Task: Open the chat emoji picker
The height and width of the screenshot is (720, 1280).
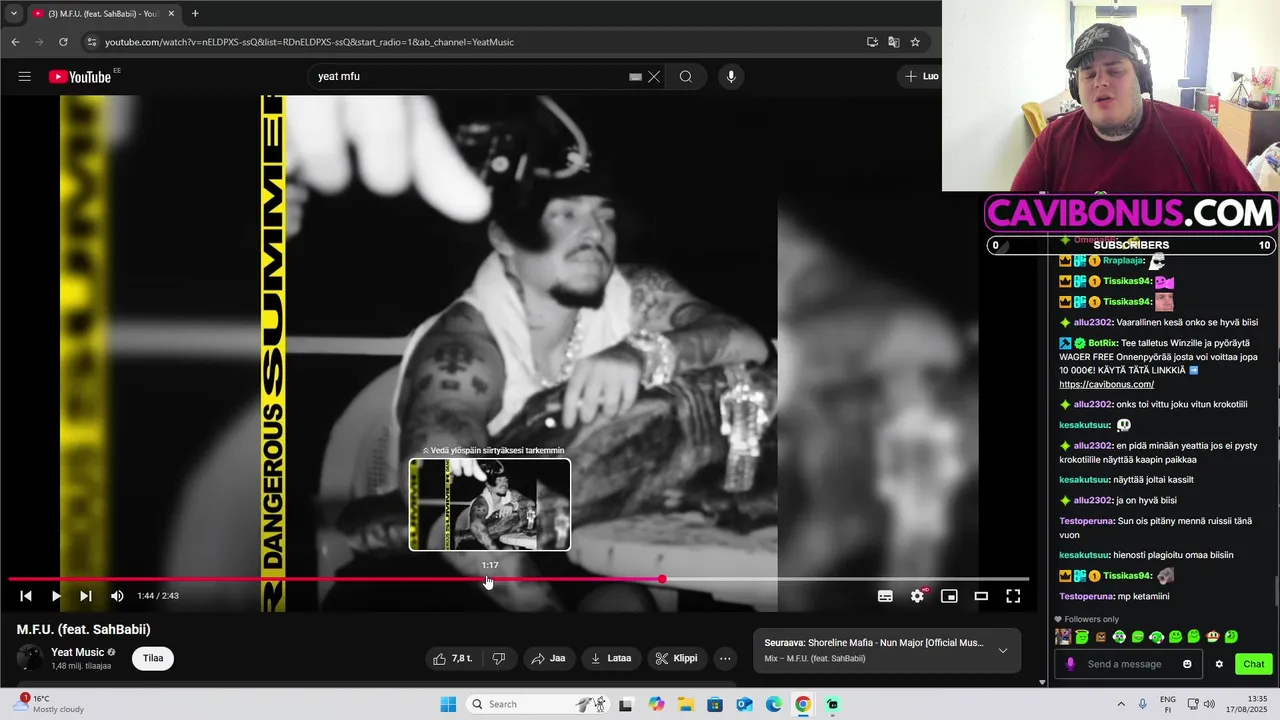Action: pyautogui.click(x=1188, y=664)
